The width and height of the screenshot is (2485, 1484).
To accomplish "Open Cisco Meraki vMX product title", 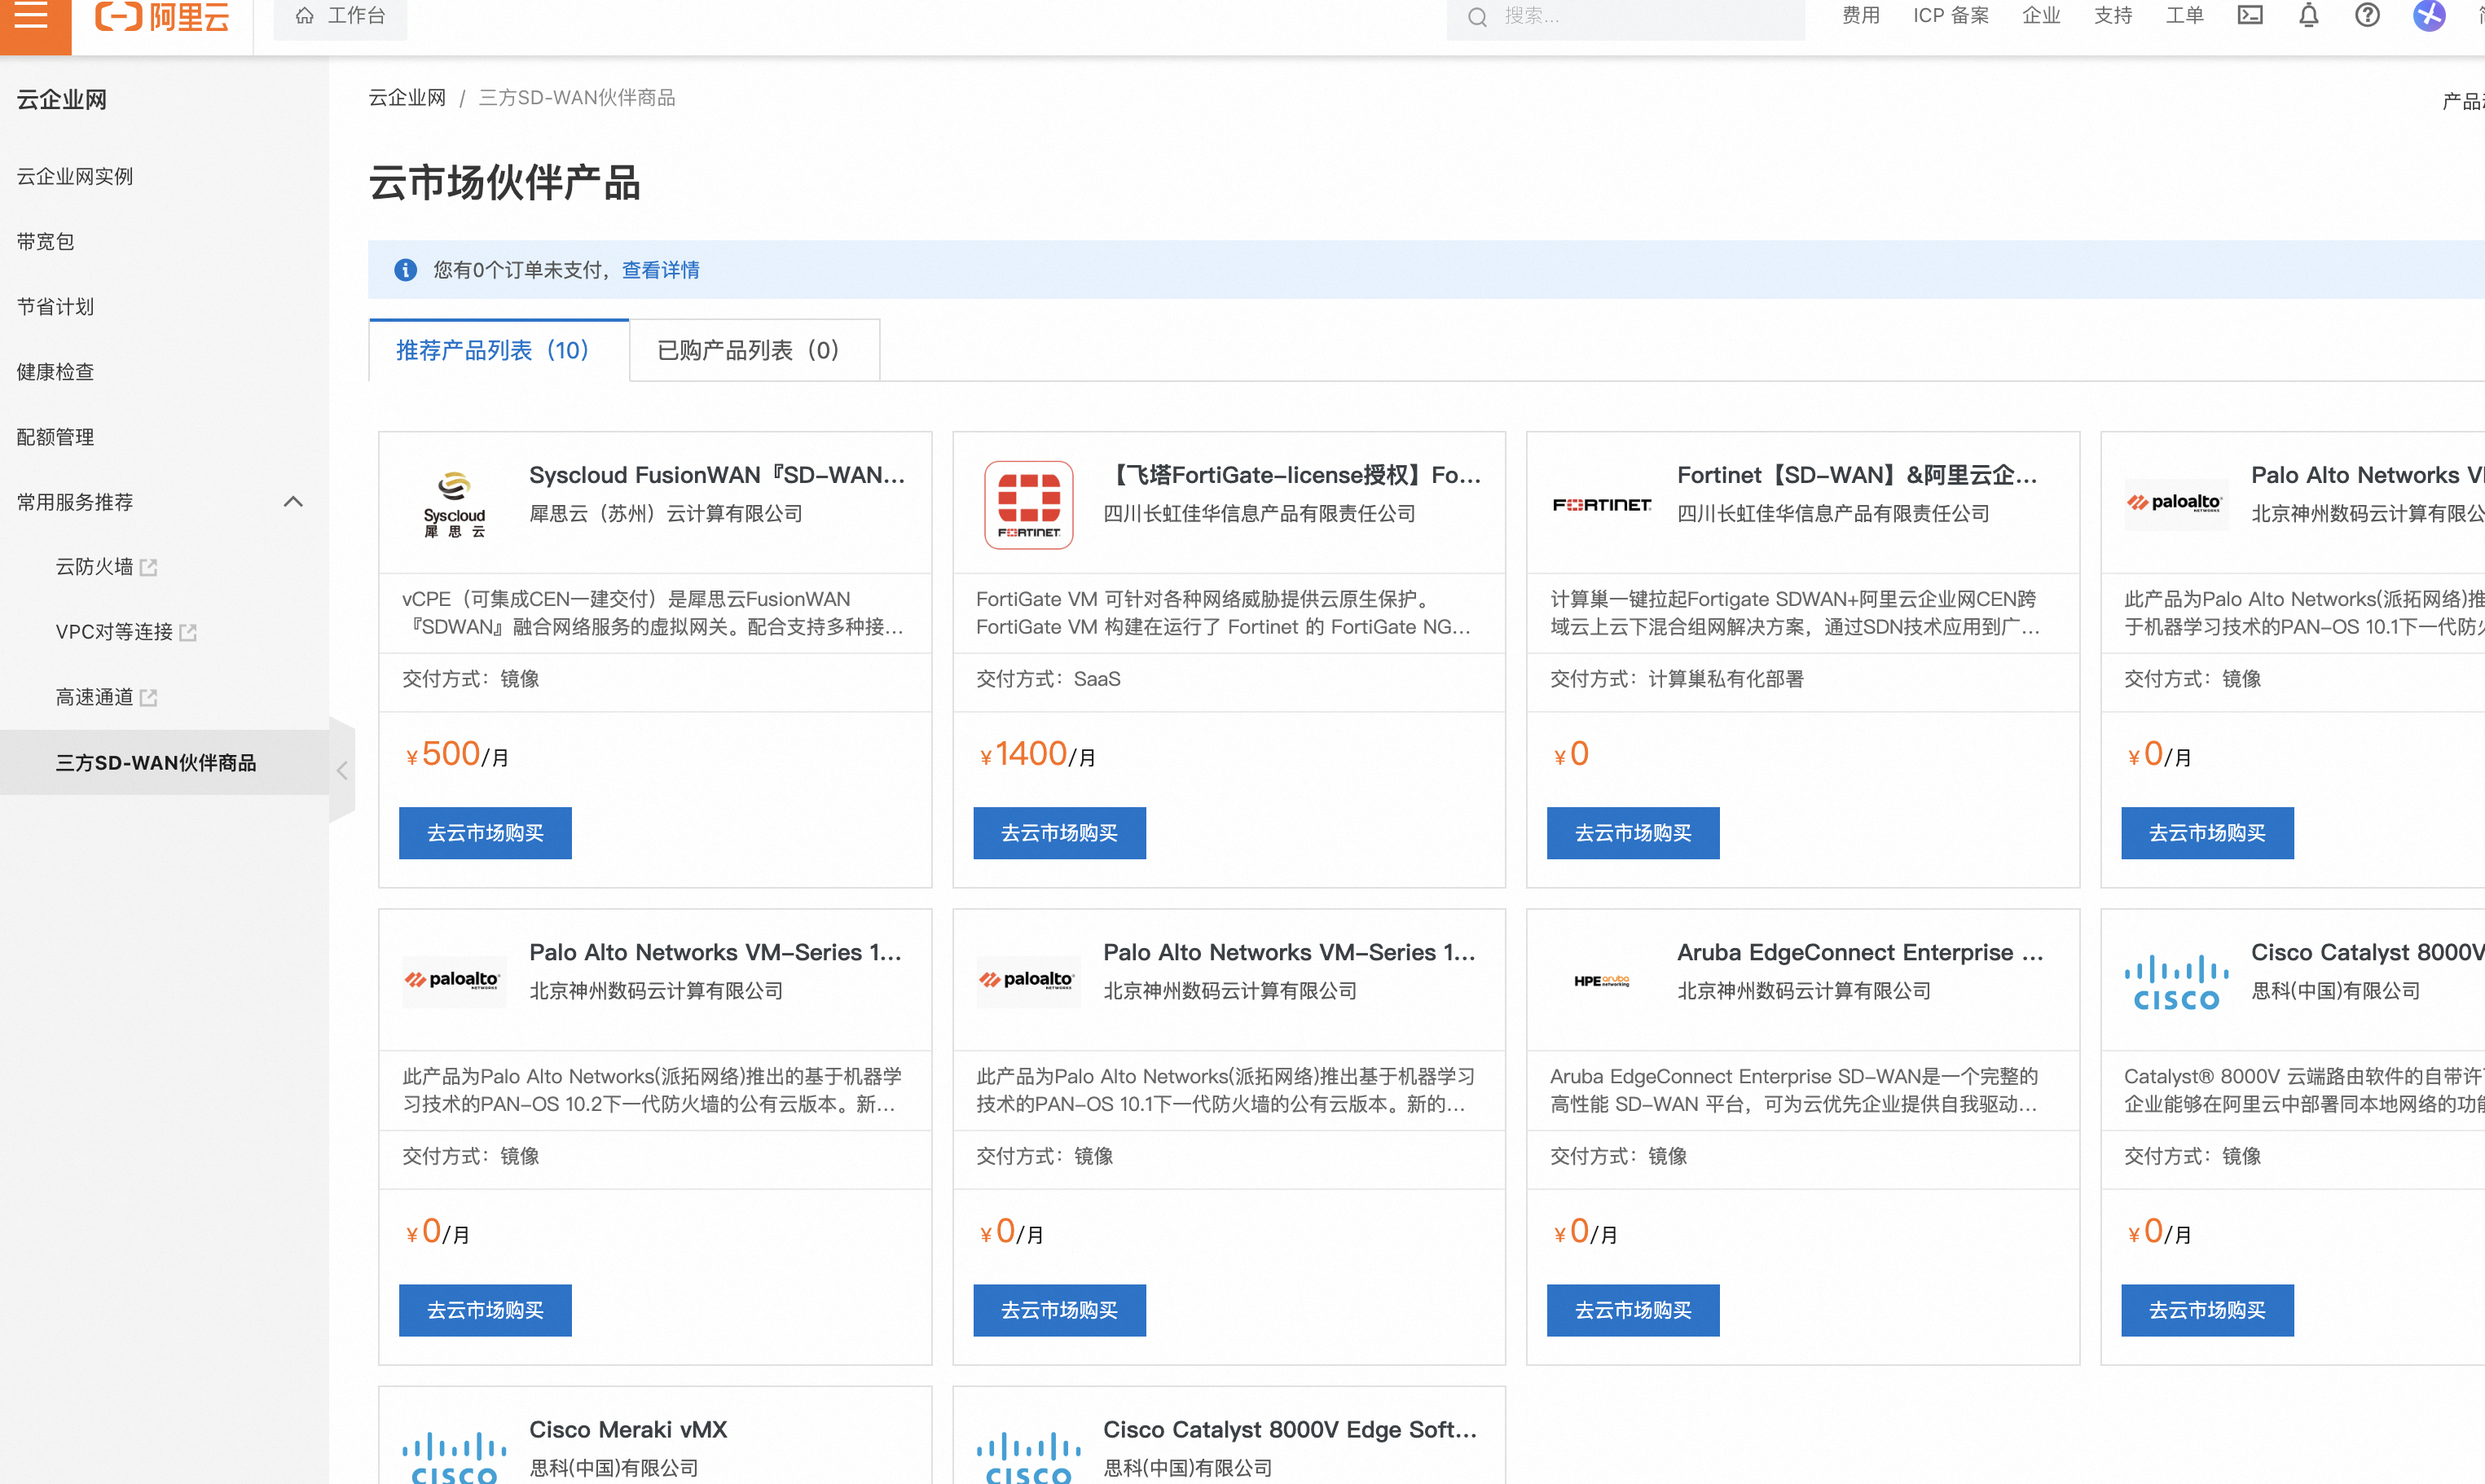I will [x=628, y=1429].
